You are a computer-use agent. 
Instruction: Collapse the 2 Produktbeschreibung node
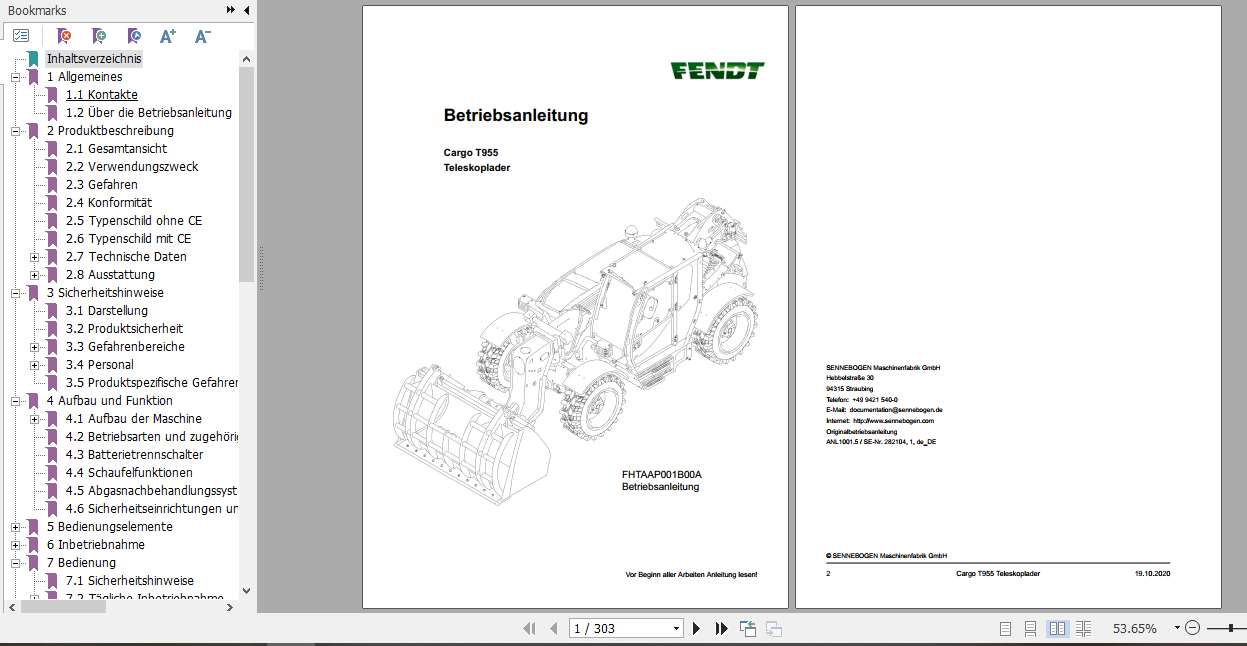16,131
